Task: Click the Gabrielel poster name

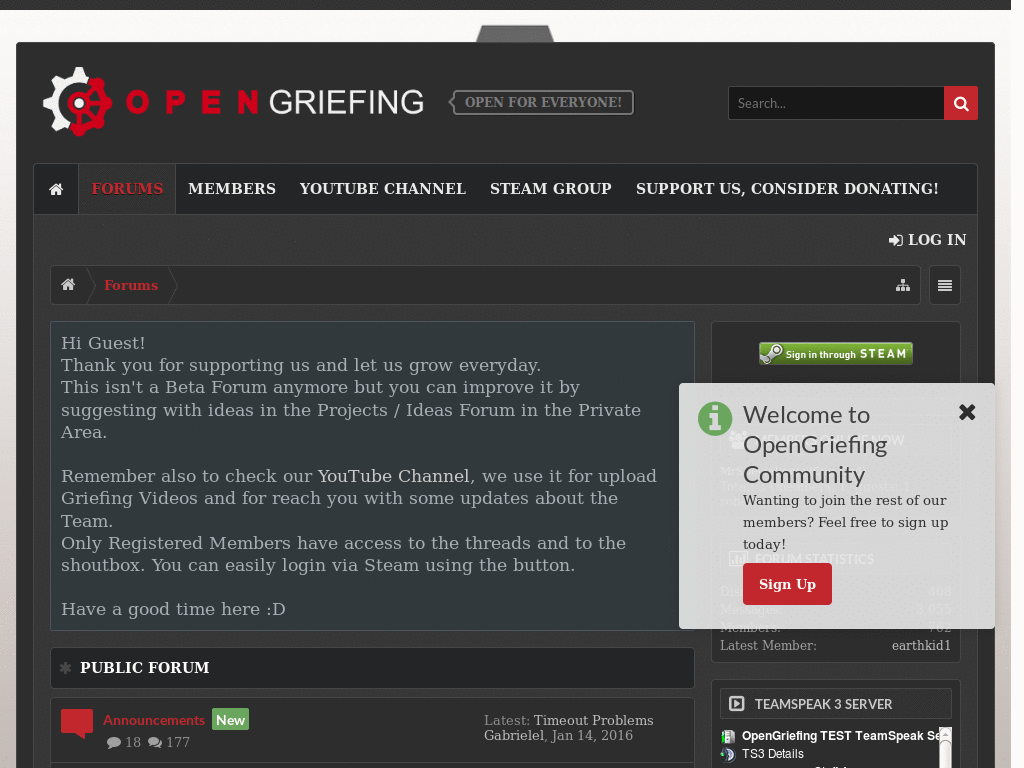Action: (x=514, y=736)
